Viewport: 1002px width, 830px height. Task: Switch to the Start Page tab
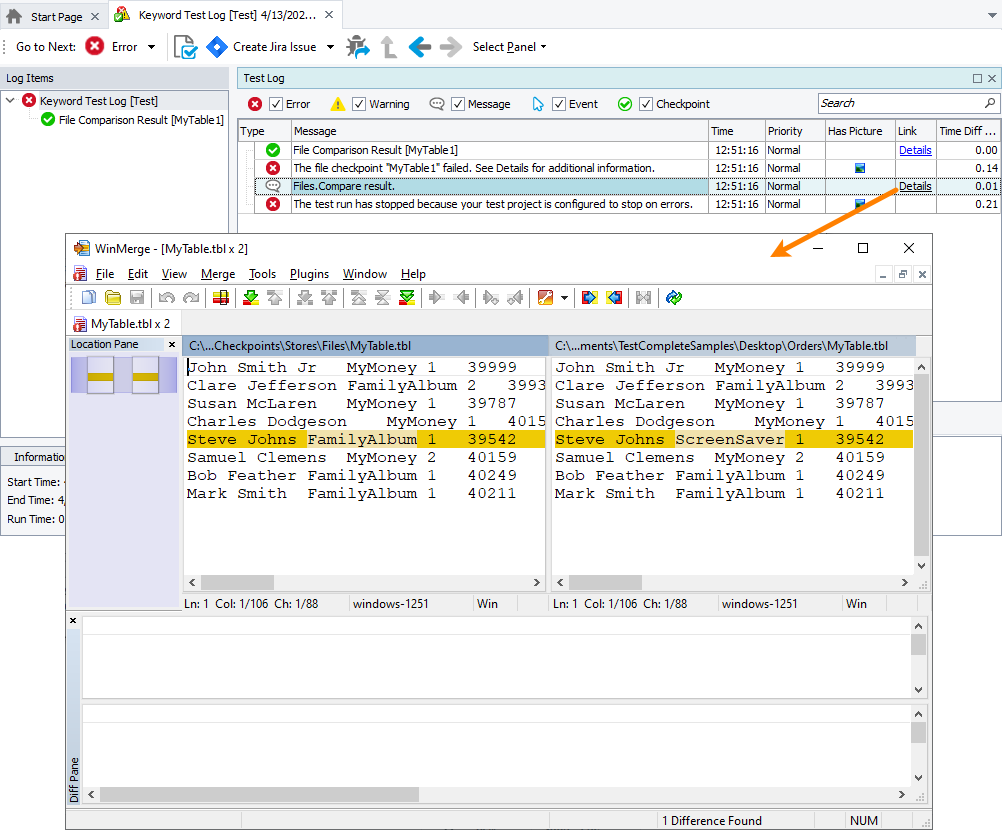coord(54,15)
